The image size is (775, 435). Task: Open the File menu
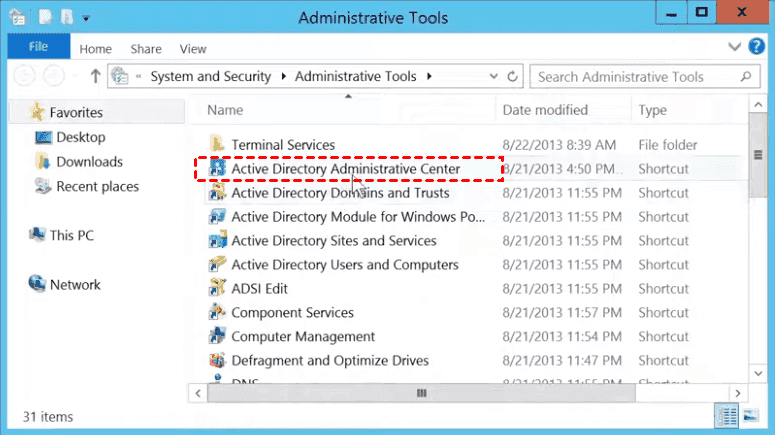click(38, 49)
